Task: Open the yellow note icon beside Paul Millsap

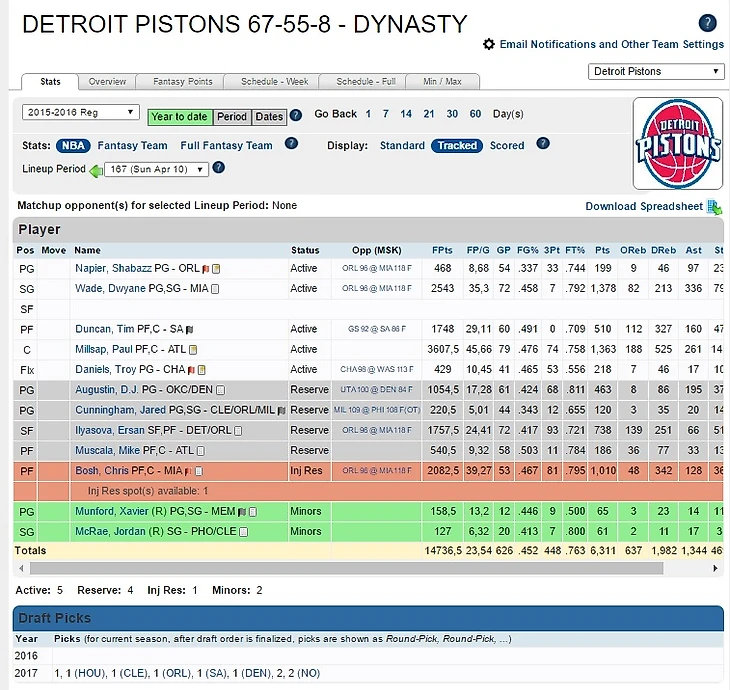Action: [x=193, y=349]
